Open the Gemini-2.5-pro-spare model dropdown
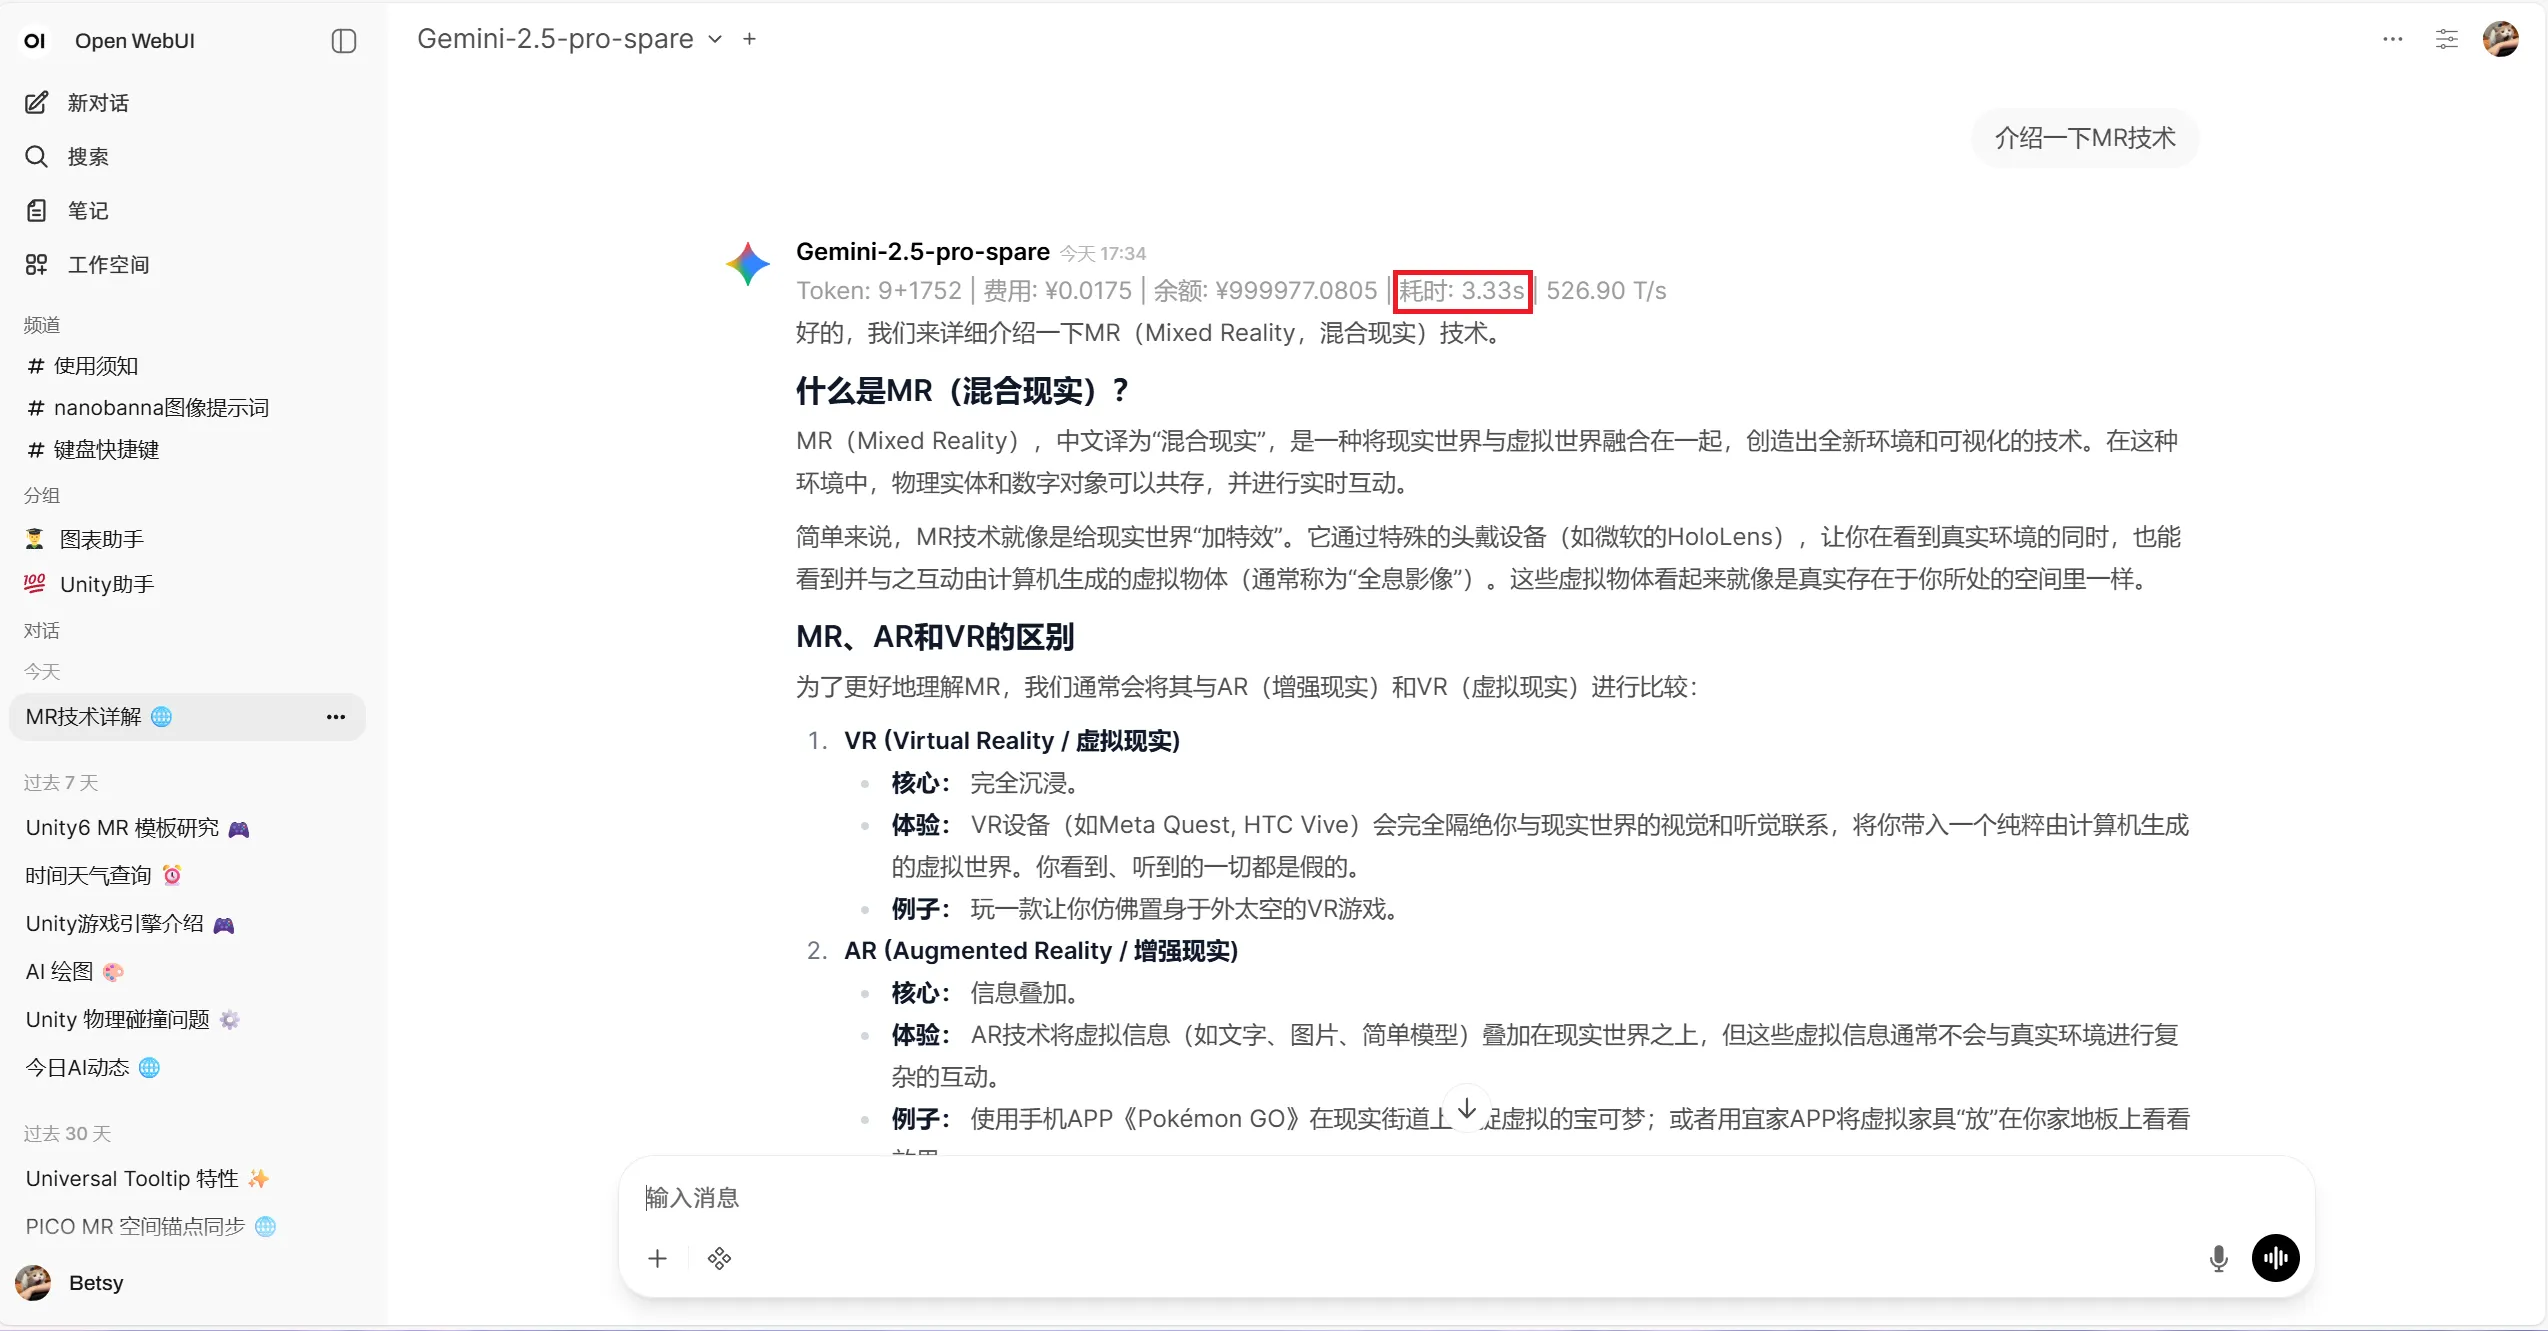The image size is (2548, 1331). click(714, 38)
